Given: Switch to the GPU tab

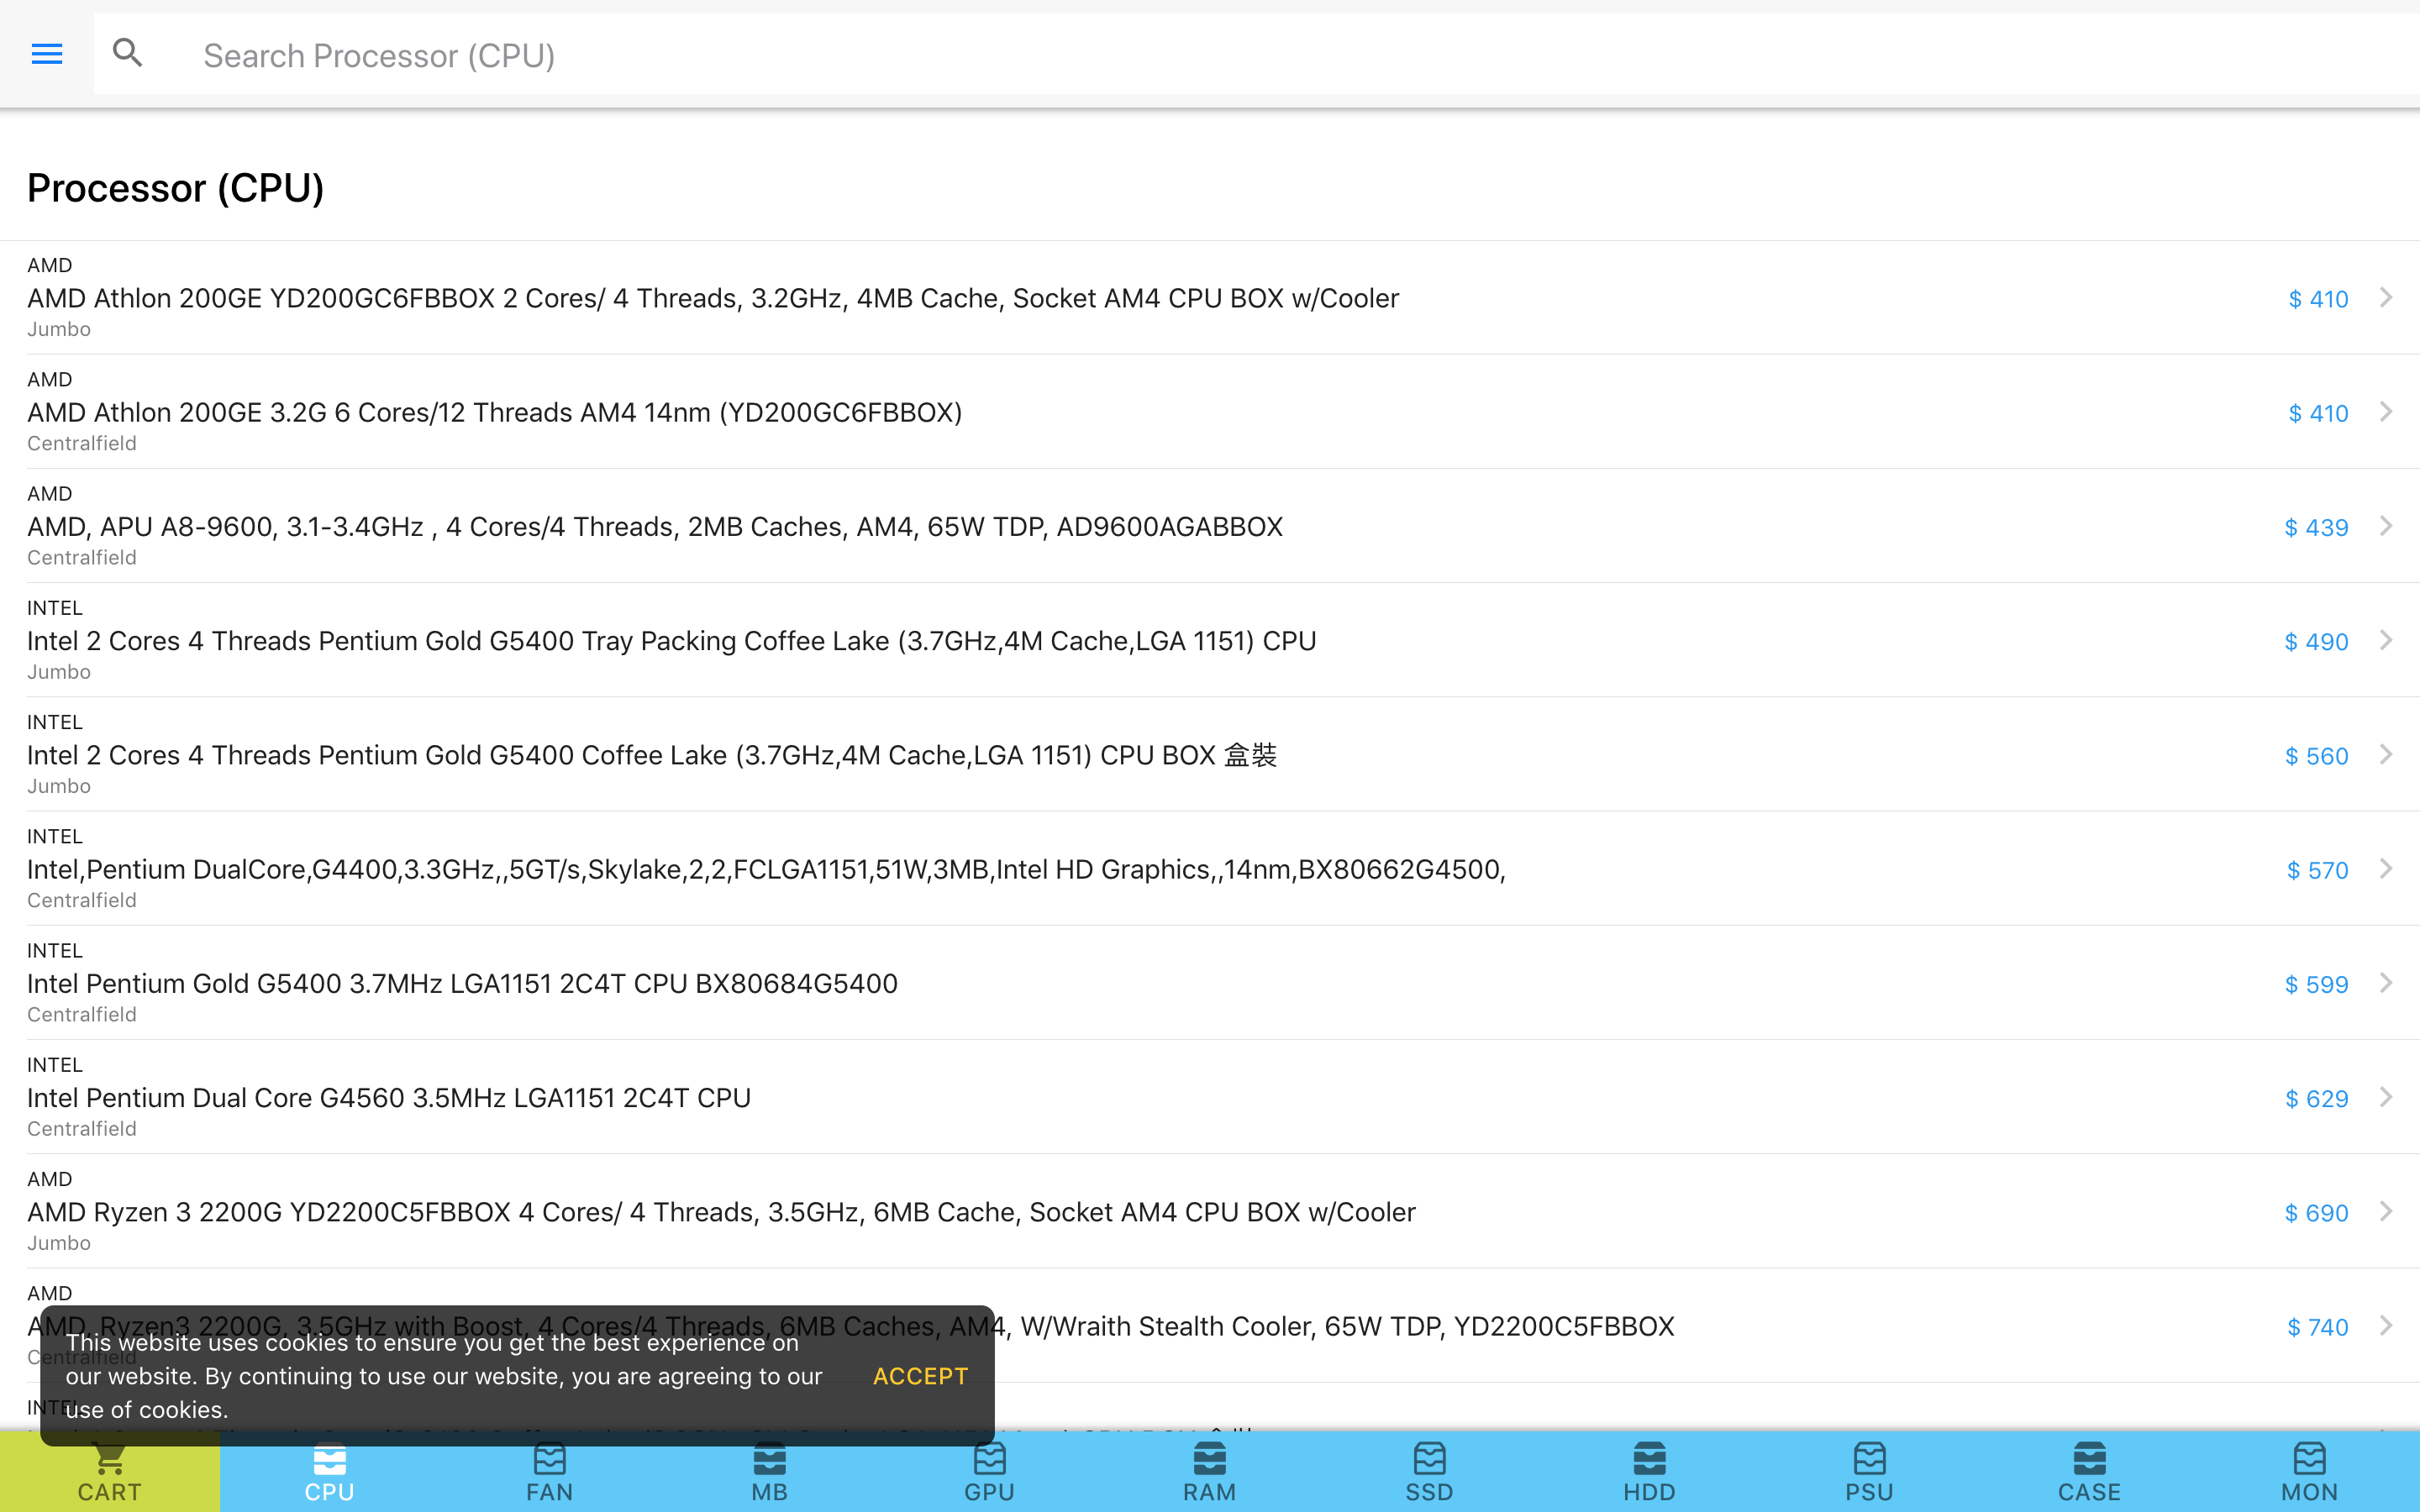Looking at the screenshot, I should 990,1472.
